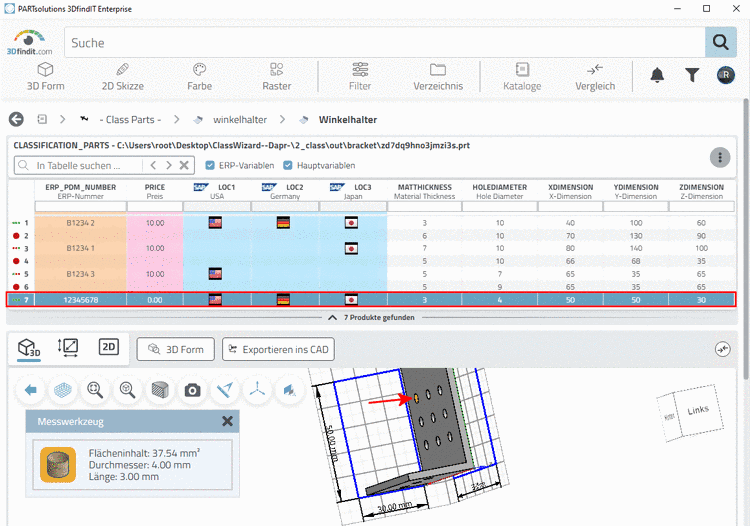
Task: Clear the table search field
Action: [184, 165]
